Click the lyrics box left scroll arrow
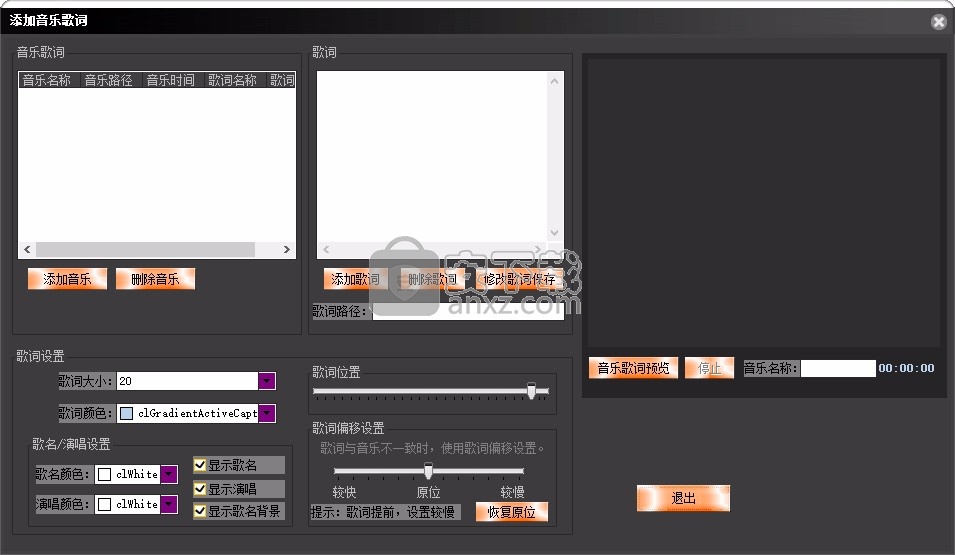This screenshot has width=955, height=555. (326, 249)
